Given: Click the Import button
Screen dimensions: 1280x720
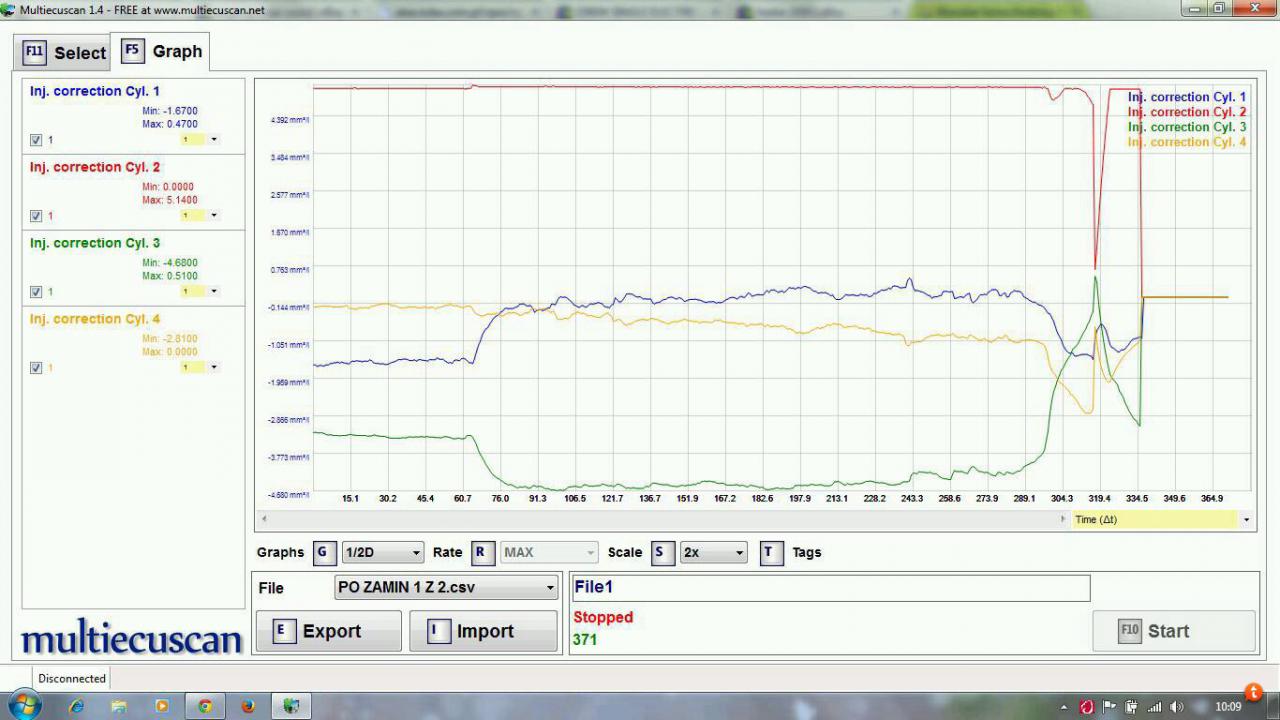Looking at the screenshot, I should coord(483,631).
